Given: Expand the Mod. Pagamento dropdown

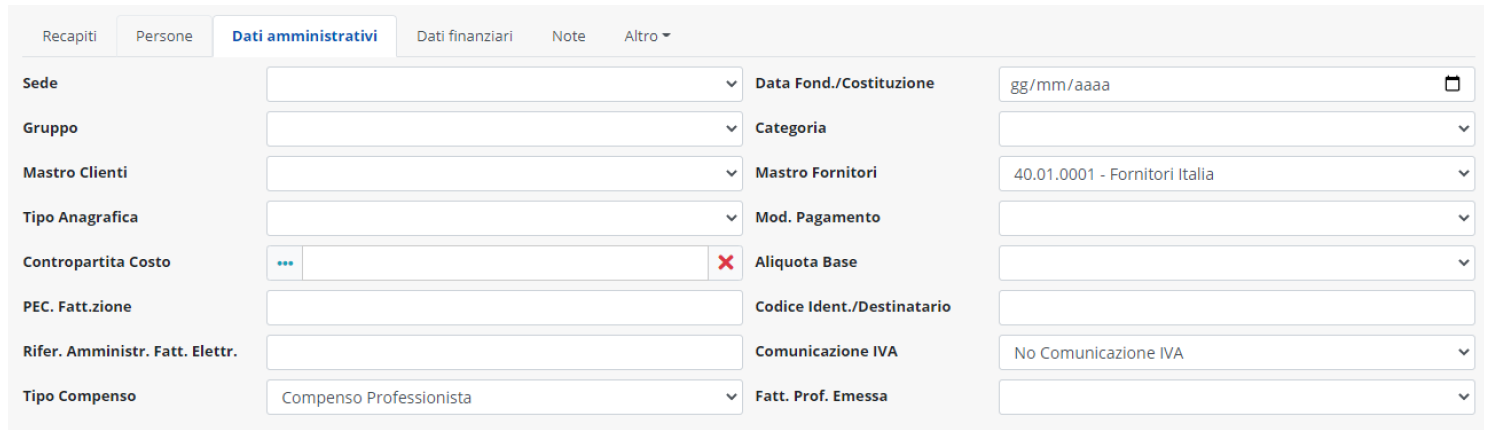Looking at the screenshot, I should pyautogui.click(x=1236, y=218).
